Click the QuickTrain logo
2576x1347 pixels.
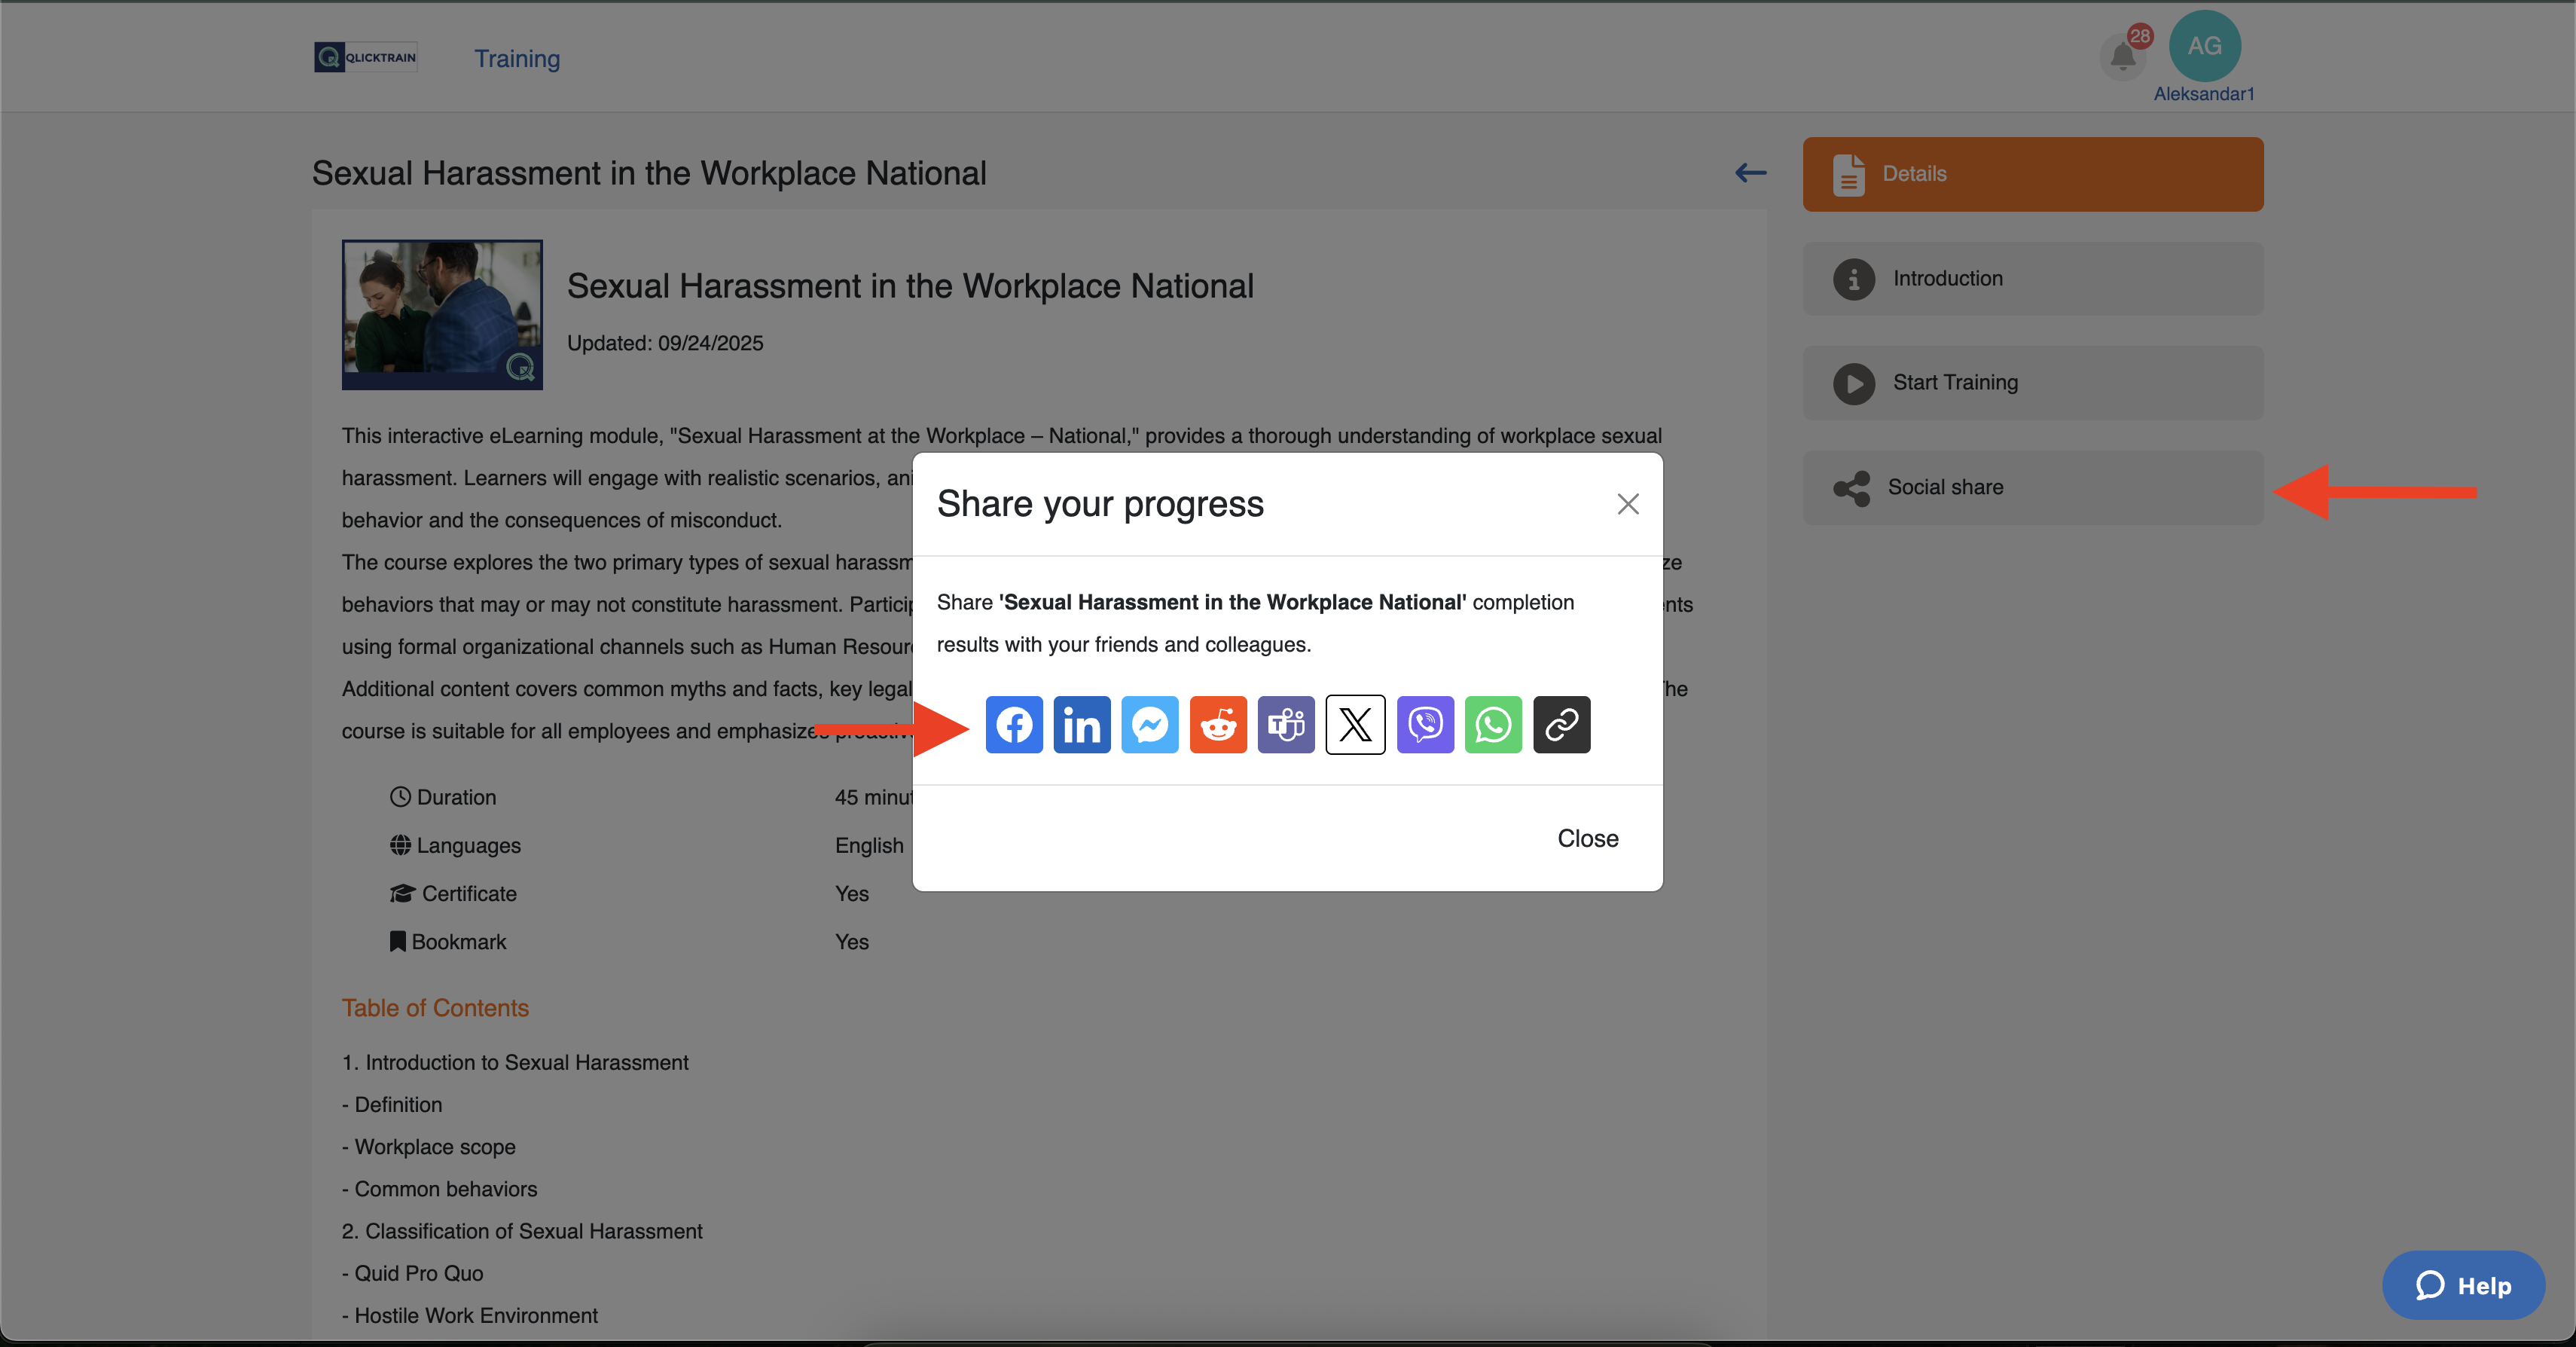366,57
